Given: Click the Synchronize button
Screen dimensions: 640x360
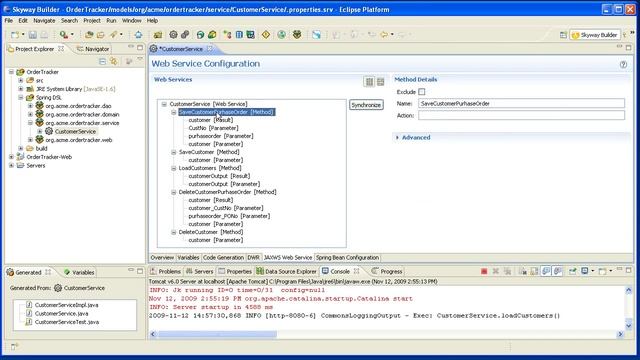Looking at the screenshot, I should (366, 105).
